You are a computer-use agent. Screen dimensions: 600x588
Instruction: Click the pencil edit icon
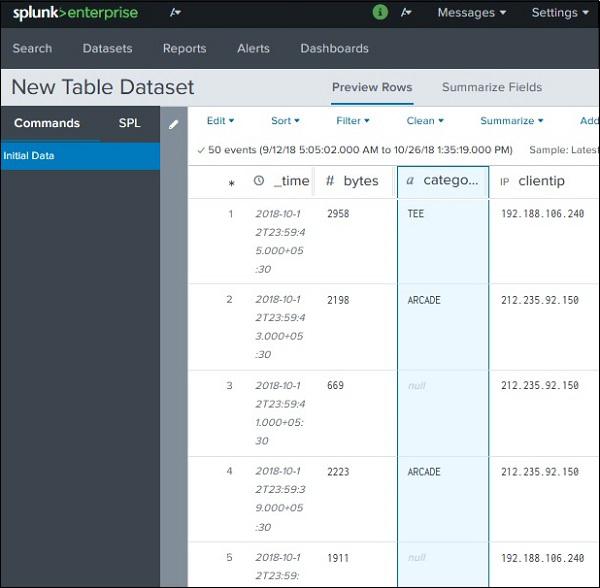point(173,124)
